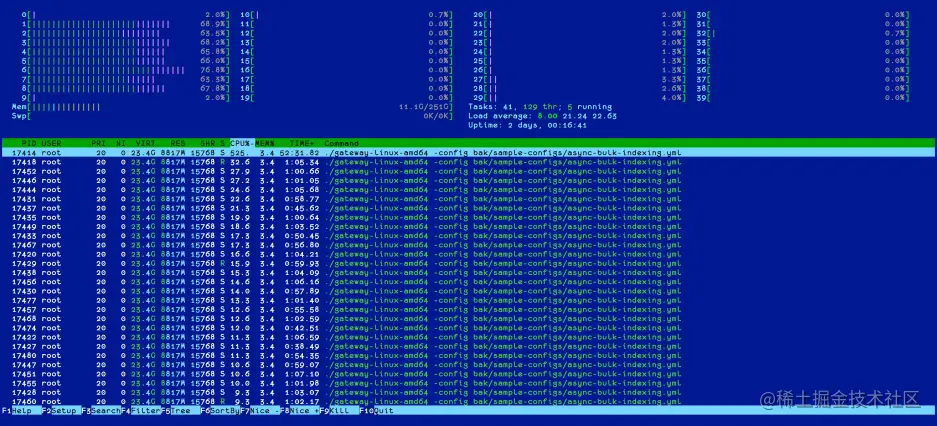Screen dimensions: 937x426
Task: Select process row with PID 17433
Action: 468,235
